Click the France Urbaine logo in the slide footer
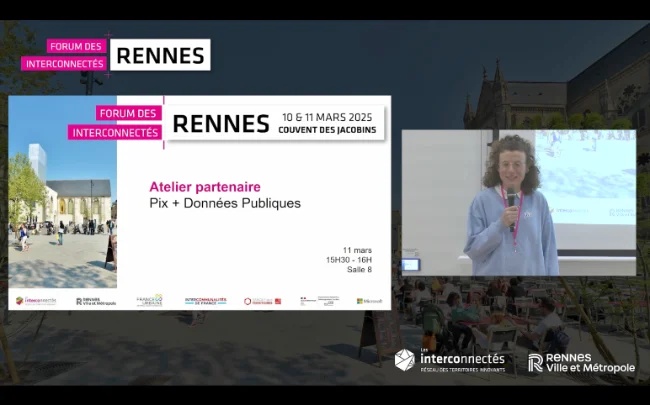Screen dimensions: 650x405 point(150,301)
